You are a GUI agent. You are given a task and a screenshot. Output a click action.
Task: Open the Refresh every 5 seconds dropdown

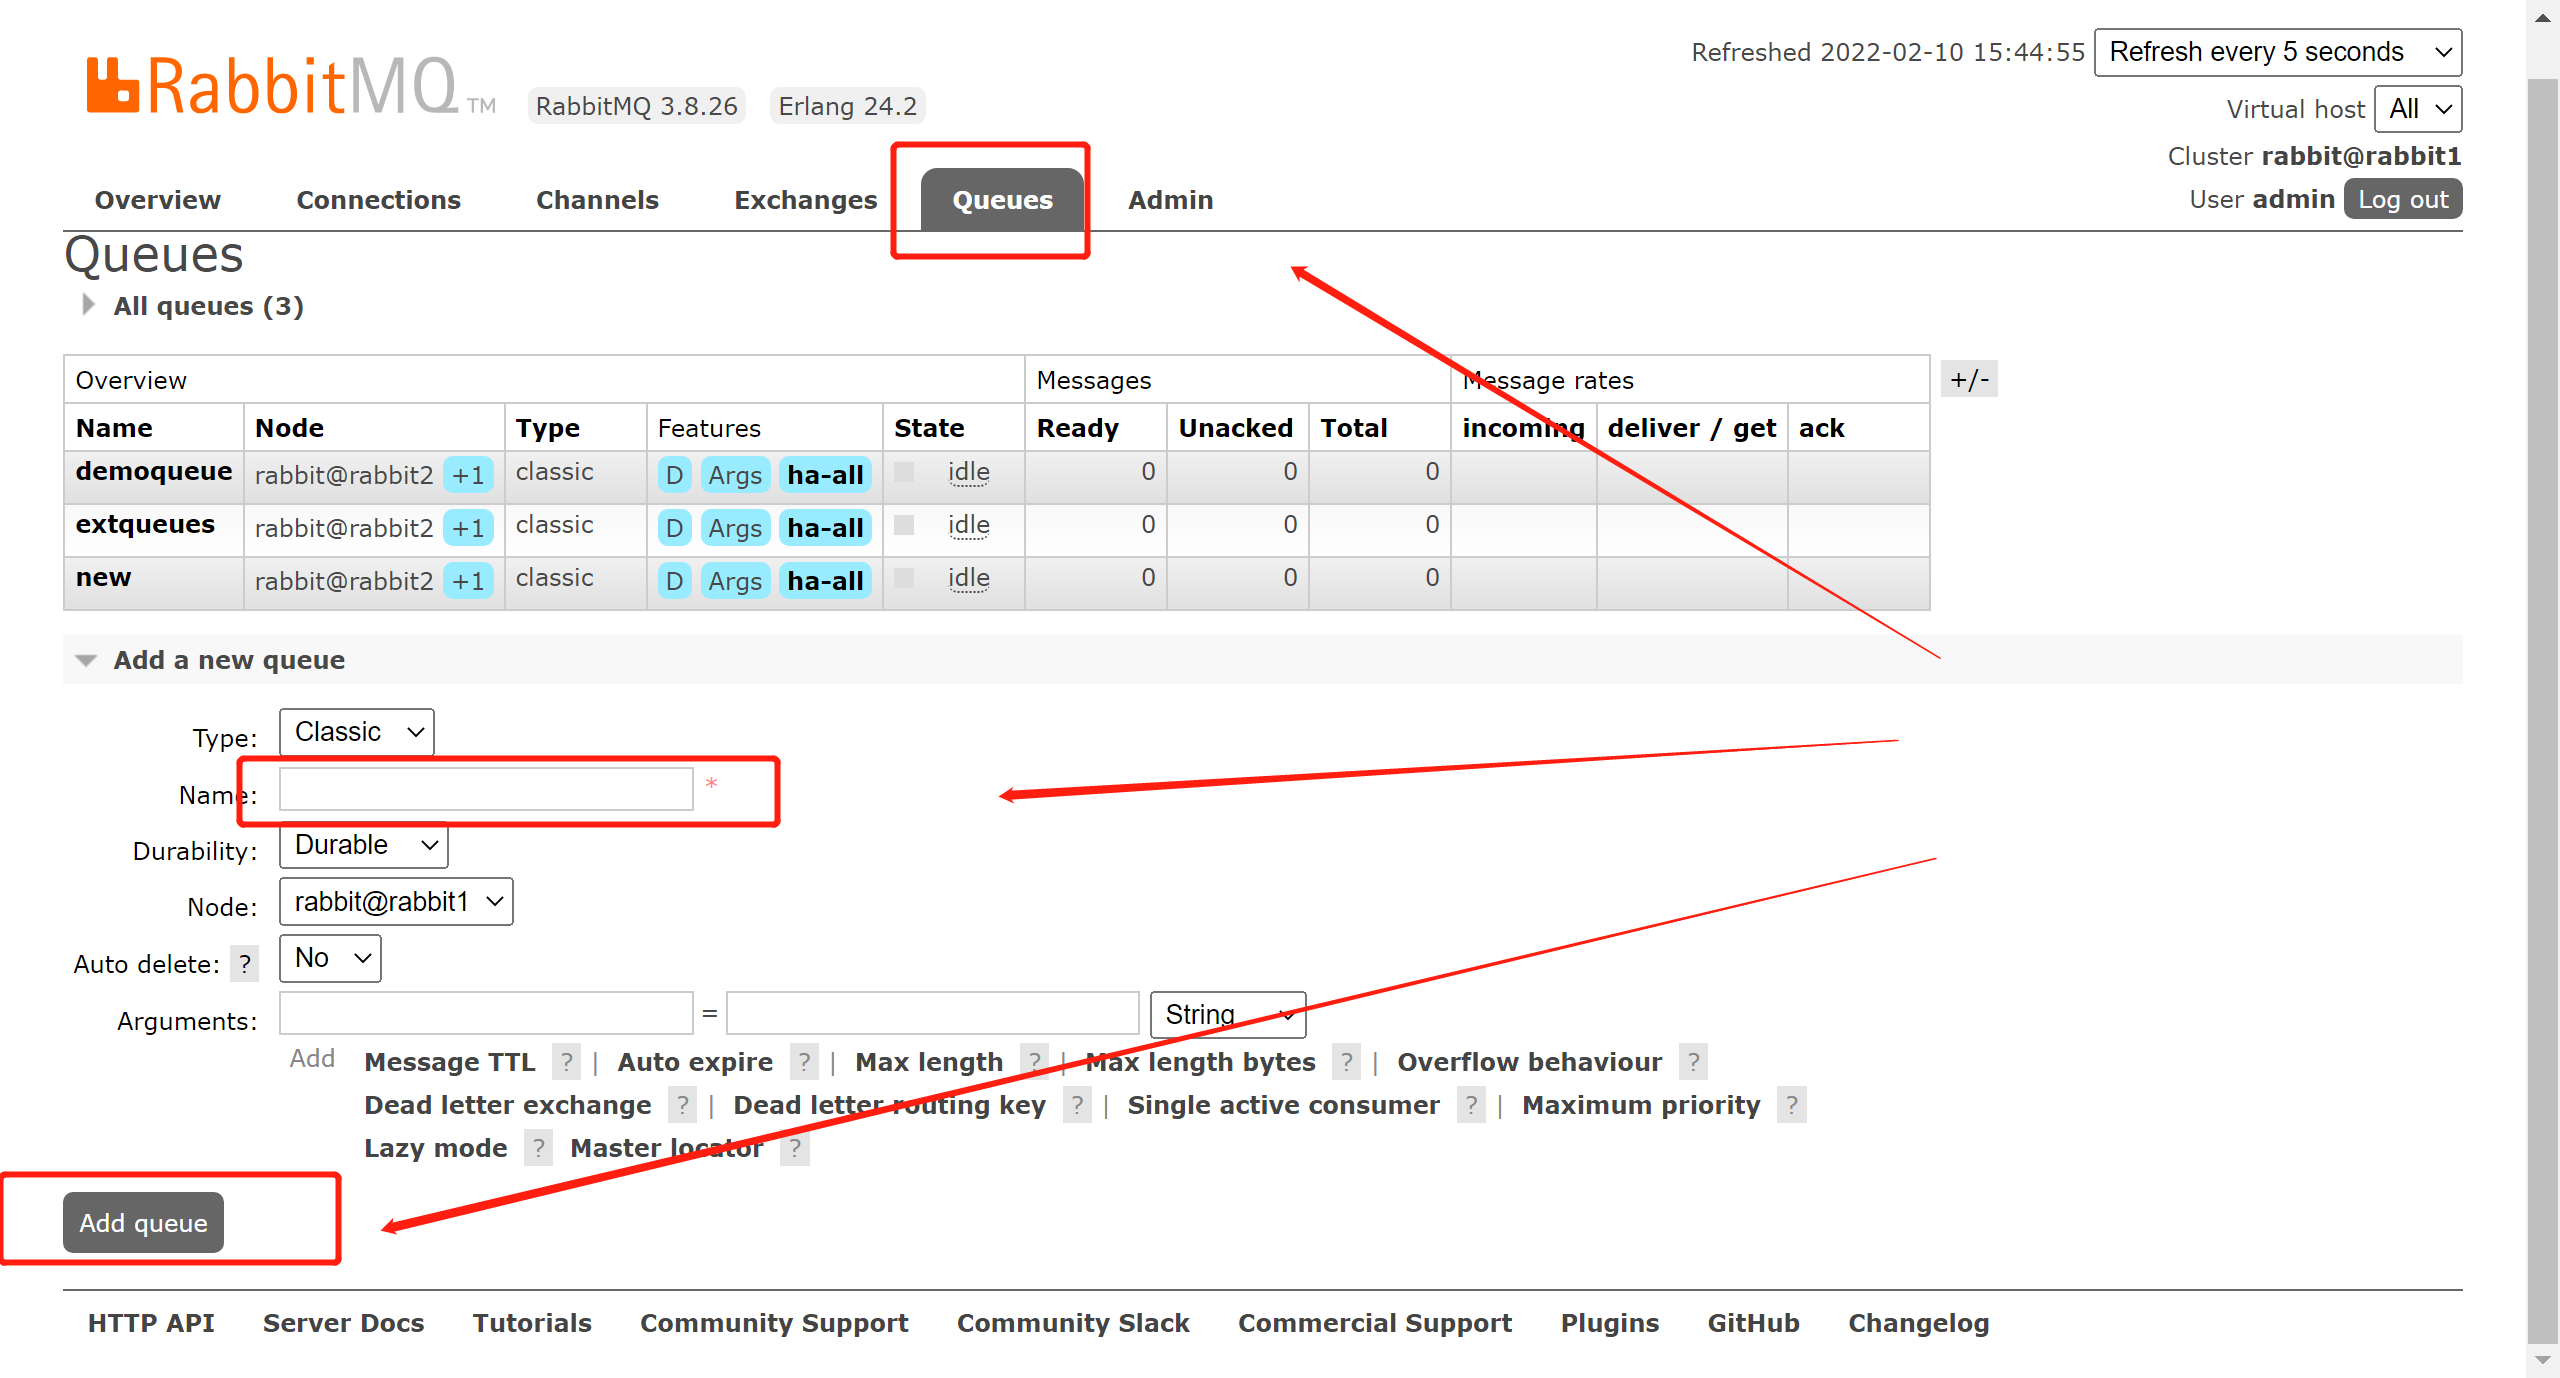point(2277,52)
